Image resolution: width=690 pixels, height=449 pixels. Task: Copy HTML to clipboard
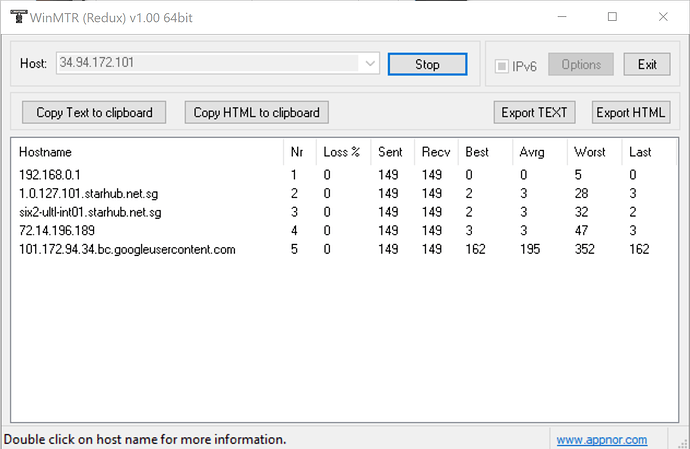coord(257,112)
